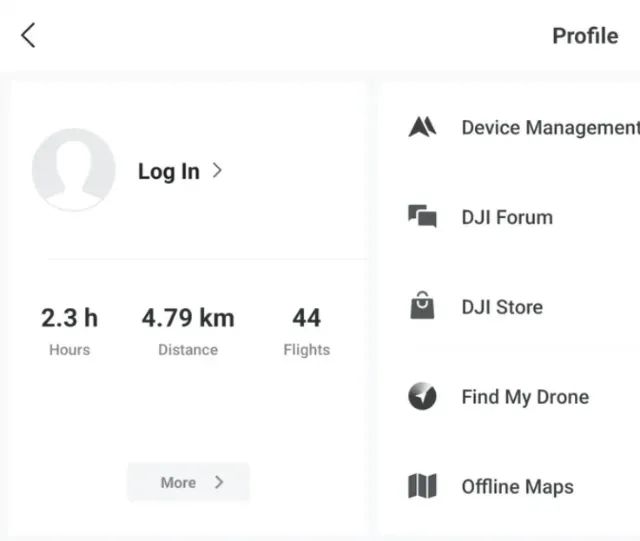Click the Find My Drone compass icon
Image resolution: width=640 pixels, height=541 pixels.
coord(422,396)
